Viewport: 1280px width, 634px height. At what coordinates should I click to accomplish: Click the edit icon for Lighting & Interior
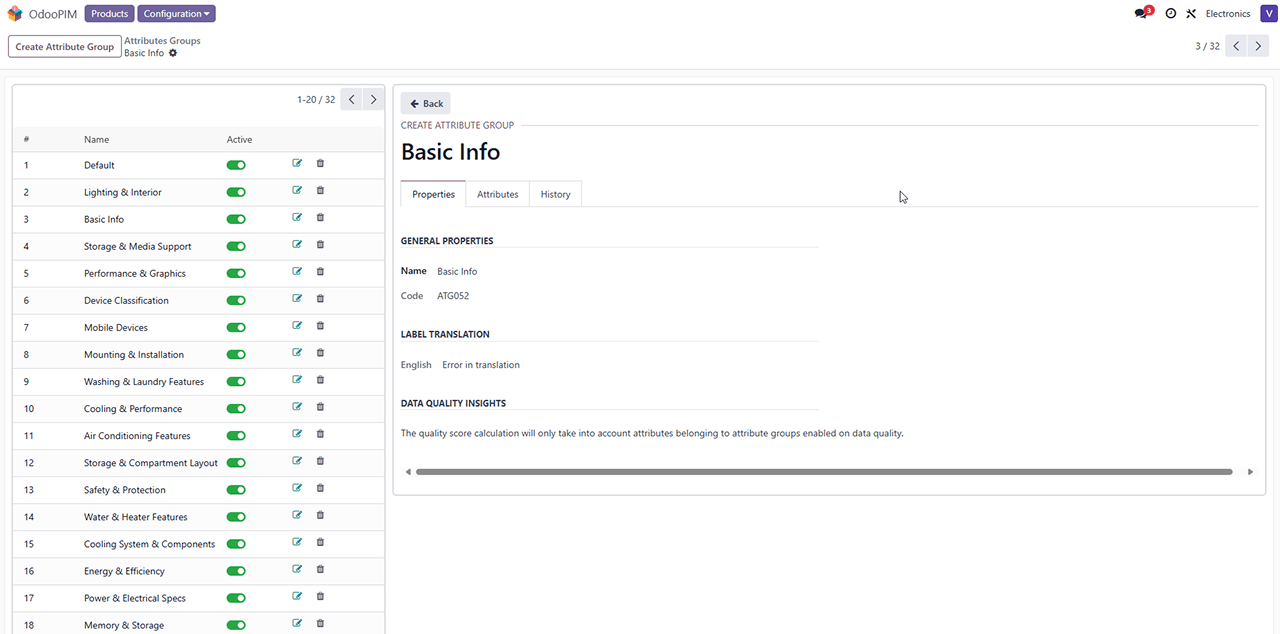pyautogui.click(x=297, y=191)
